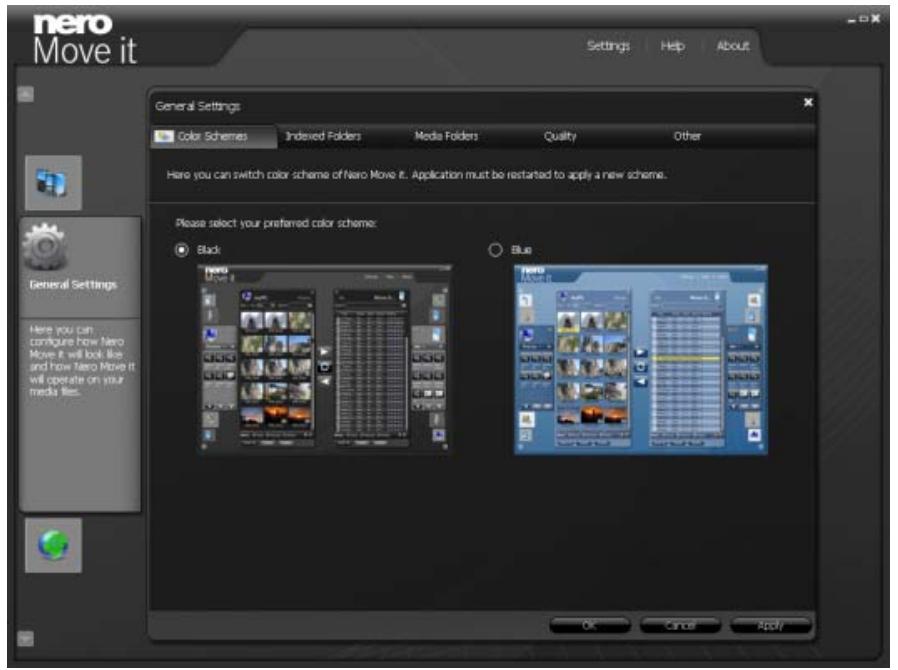Open the Help menu
898x670 pixels.
[672, 46]
